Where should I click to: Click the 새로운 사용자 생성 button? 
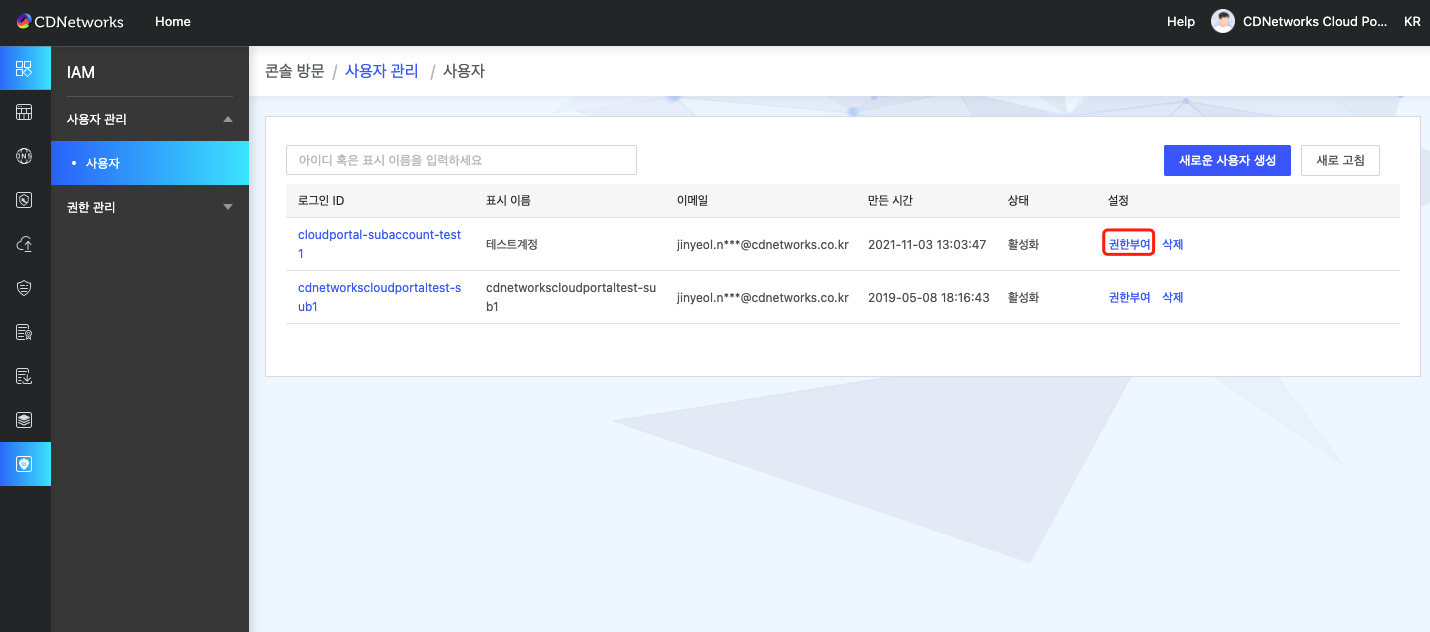click(1227, 160)
